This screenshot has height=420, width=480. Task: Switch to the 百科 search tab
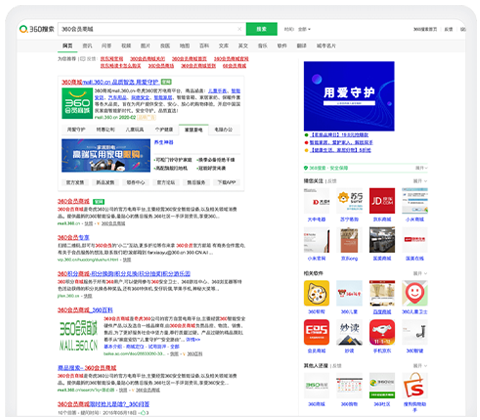[204, 46]
